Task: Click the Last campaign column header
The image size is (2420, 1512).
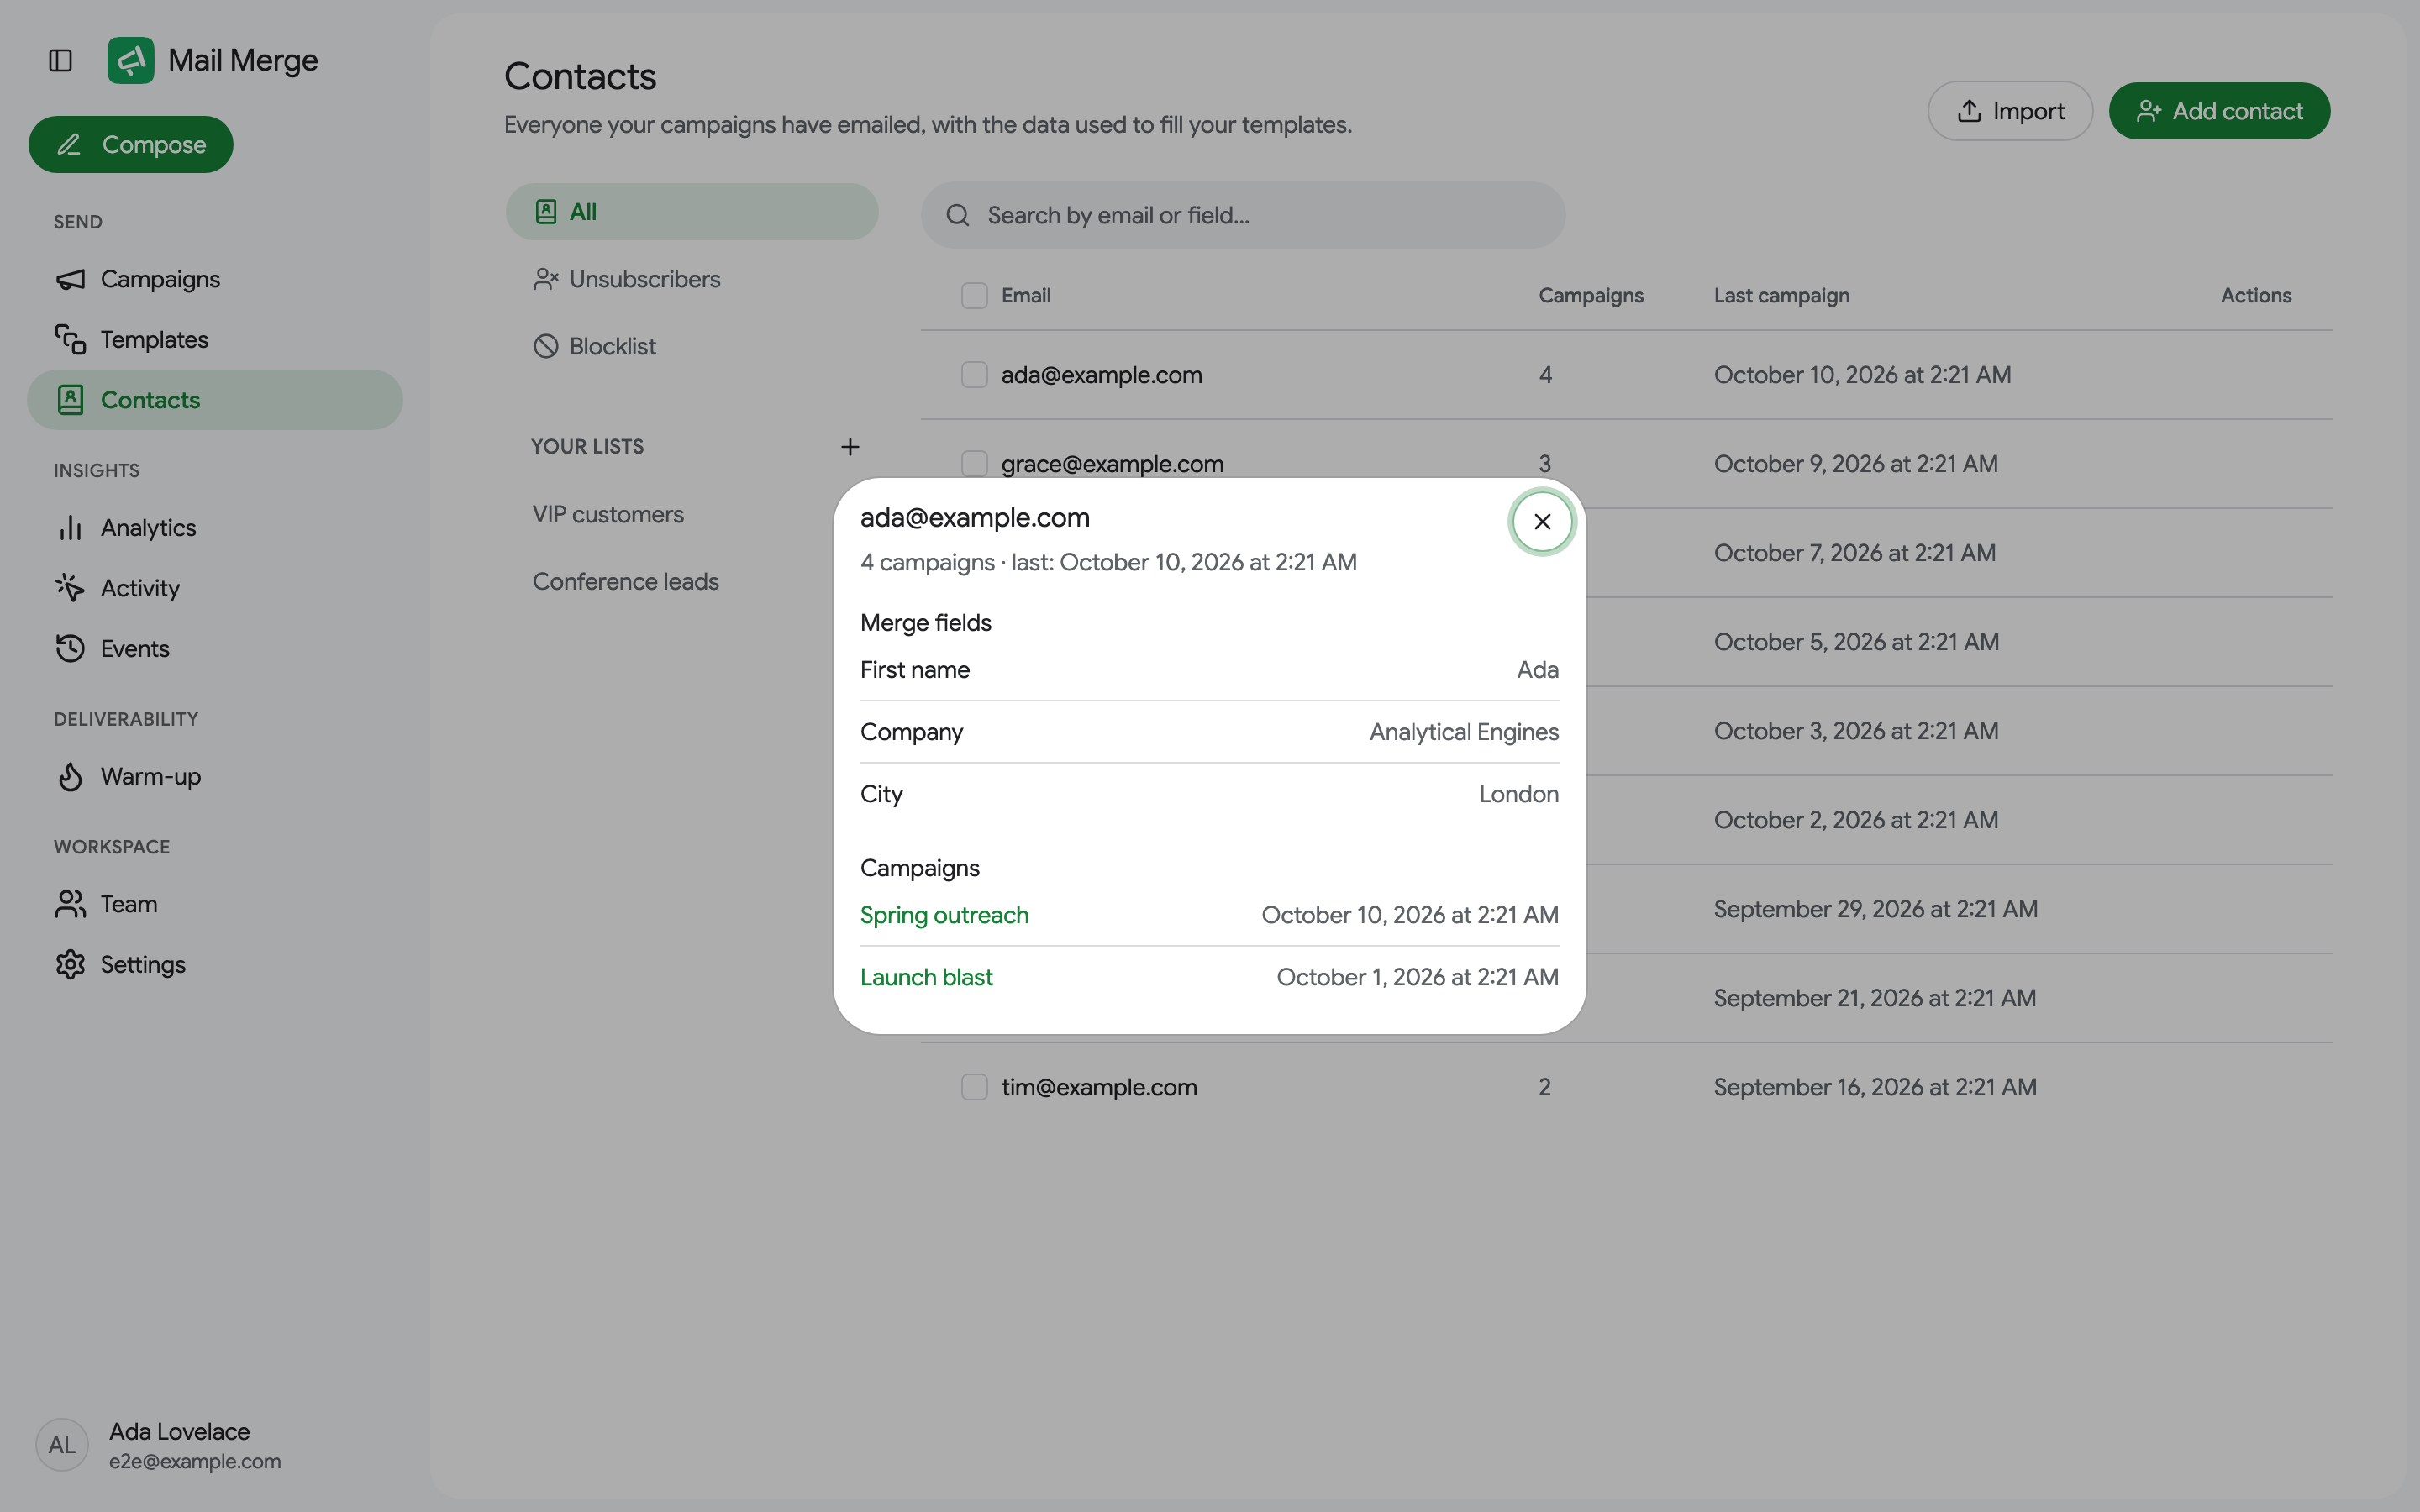Action: coord(1781,295)
